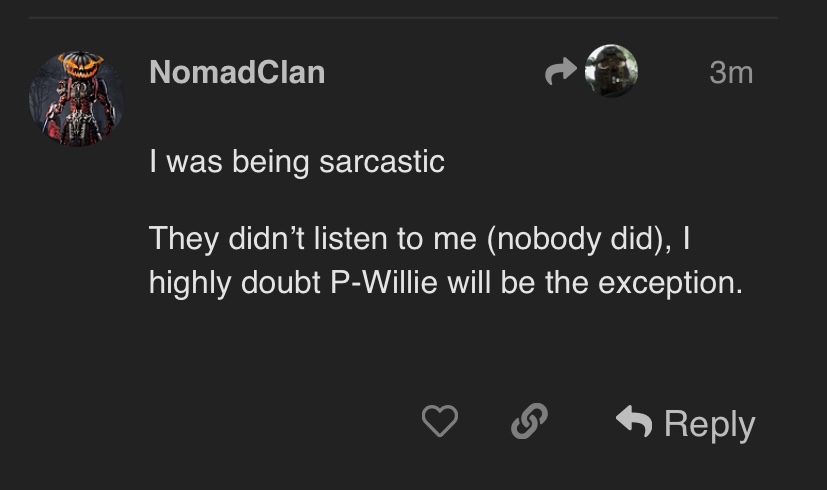Viewport: 827px width, 490px height.
Task: Open NomadClan's pumpkin-head avatar
Action: coord(77,99)
